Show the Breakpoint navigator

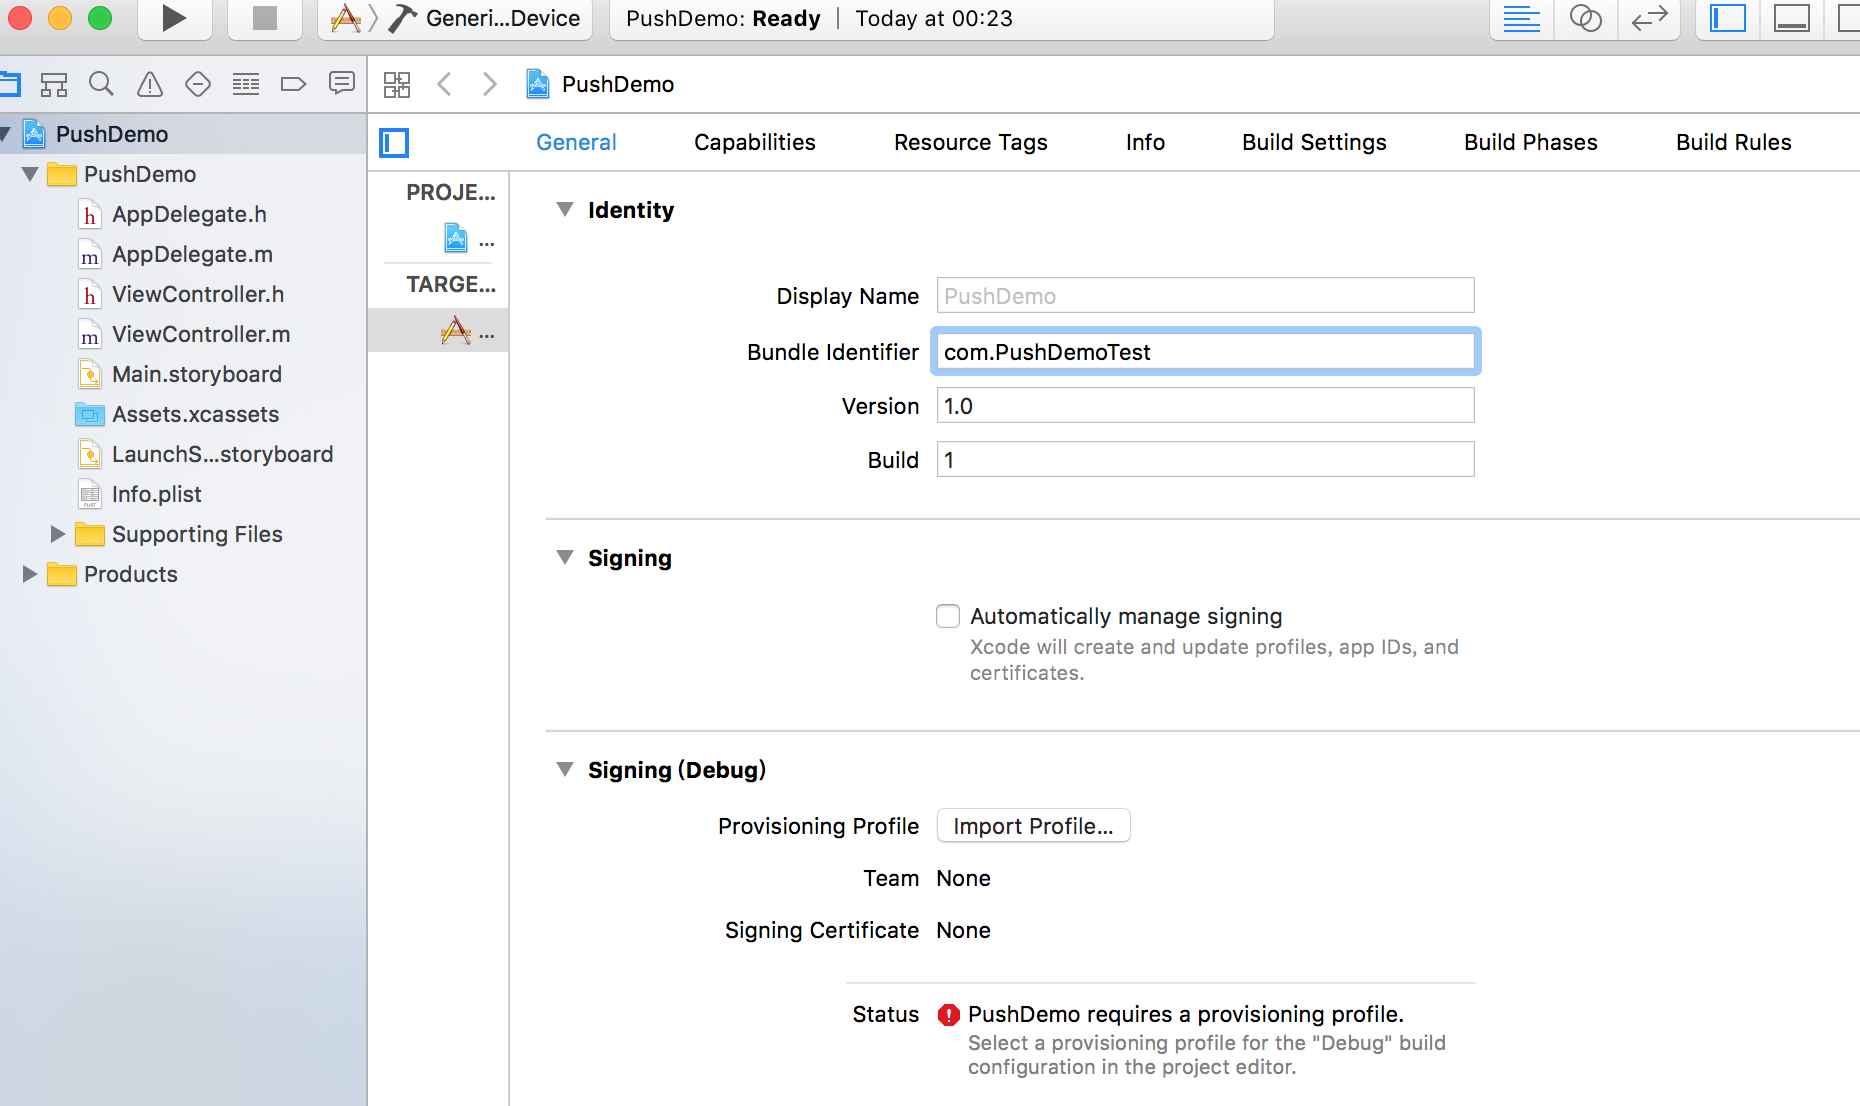[x=293, y=84]
